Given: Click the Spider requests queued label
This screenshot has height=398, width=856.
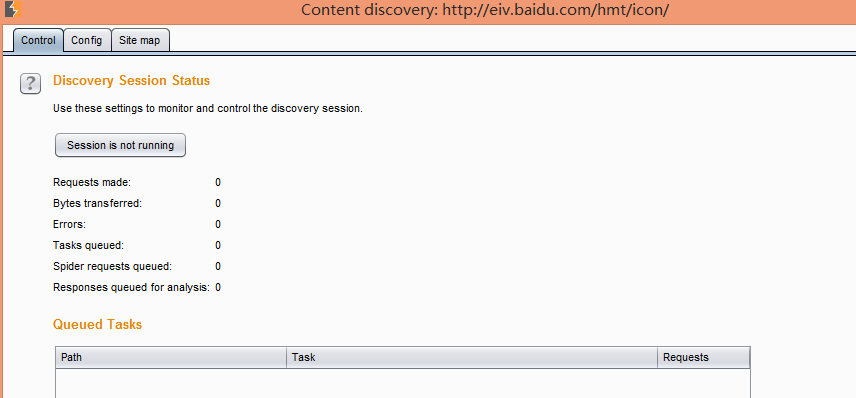Looking at the screenshot, I should 112,266.
